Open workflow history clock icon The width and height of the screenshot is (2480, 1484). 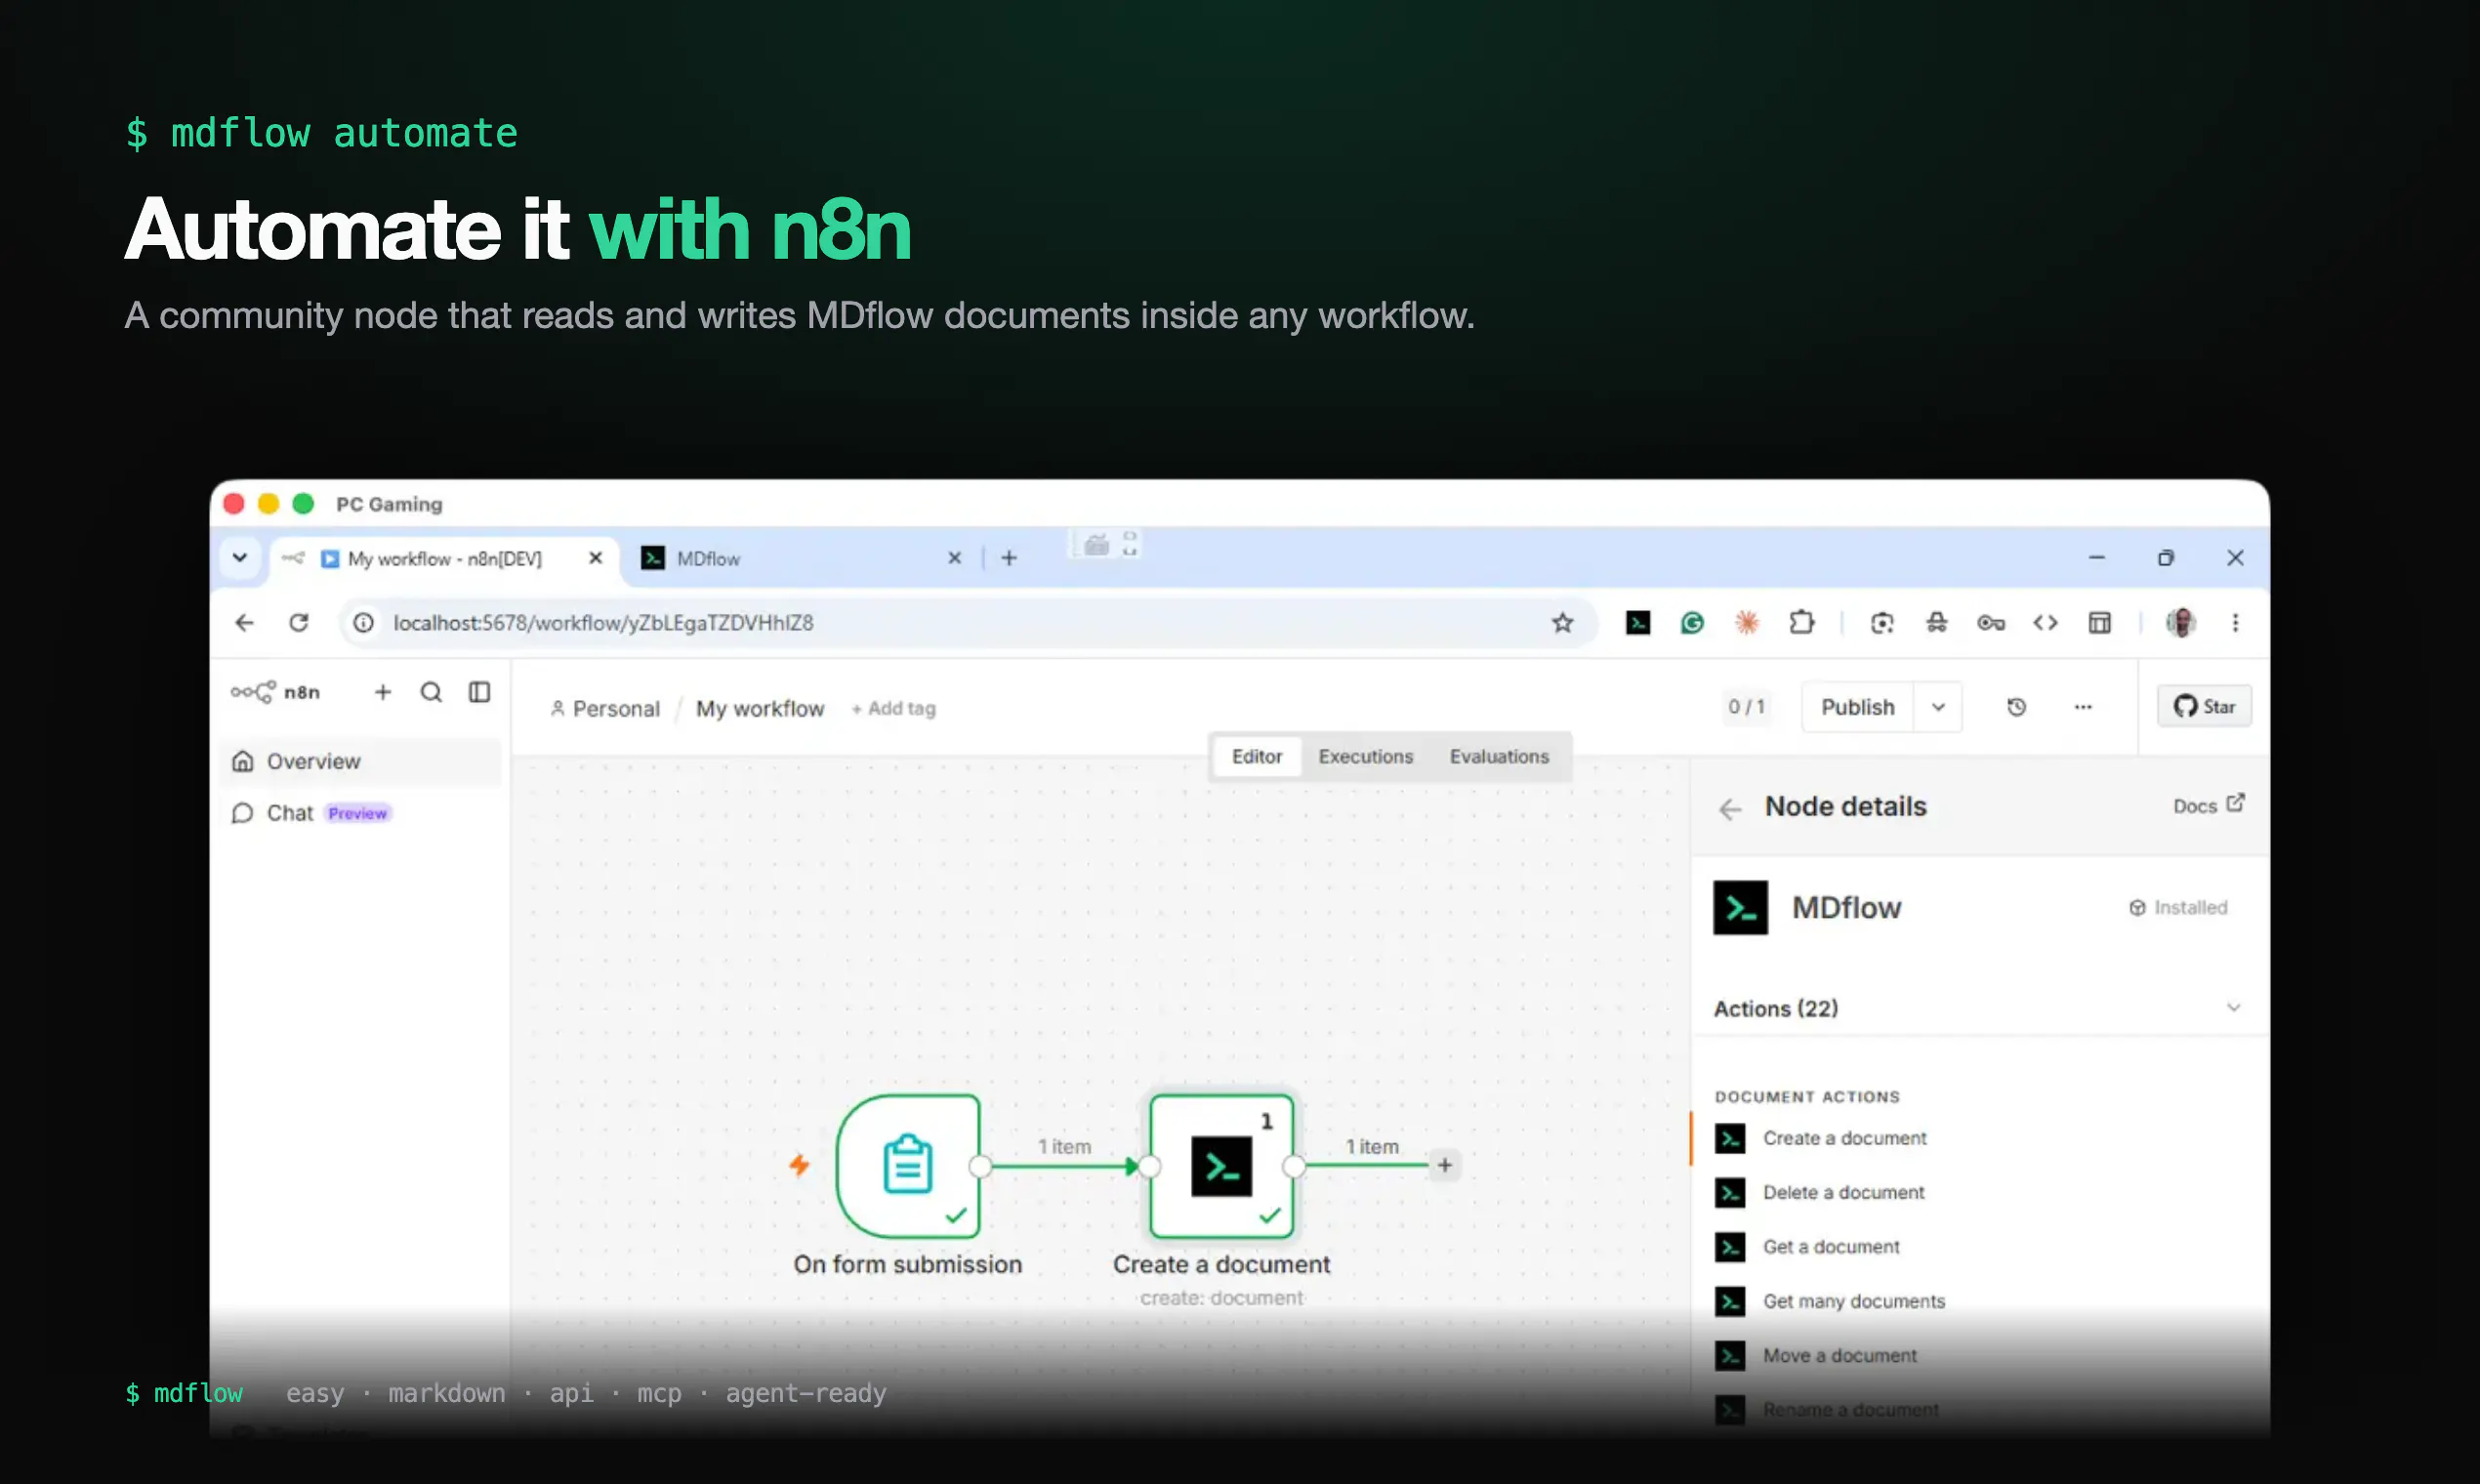[2017, 707]
